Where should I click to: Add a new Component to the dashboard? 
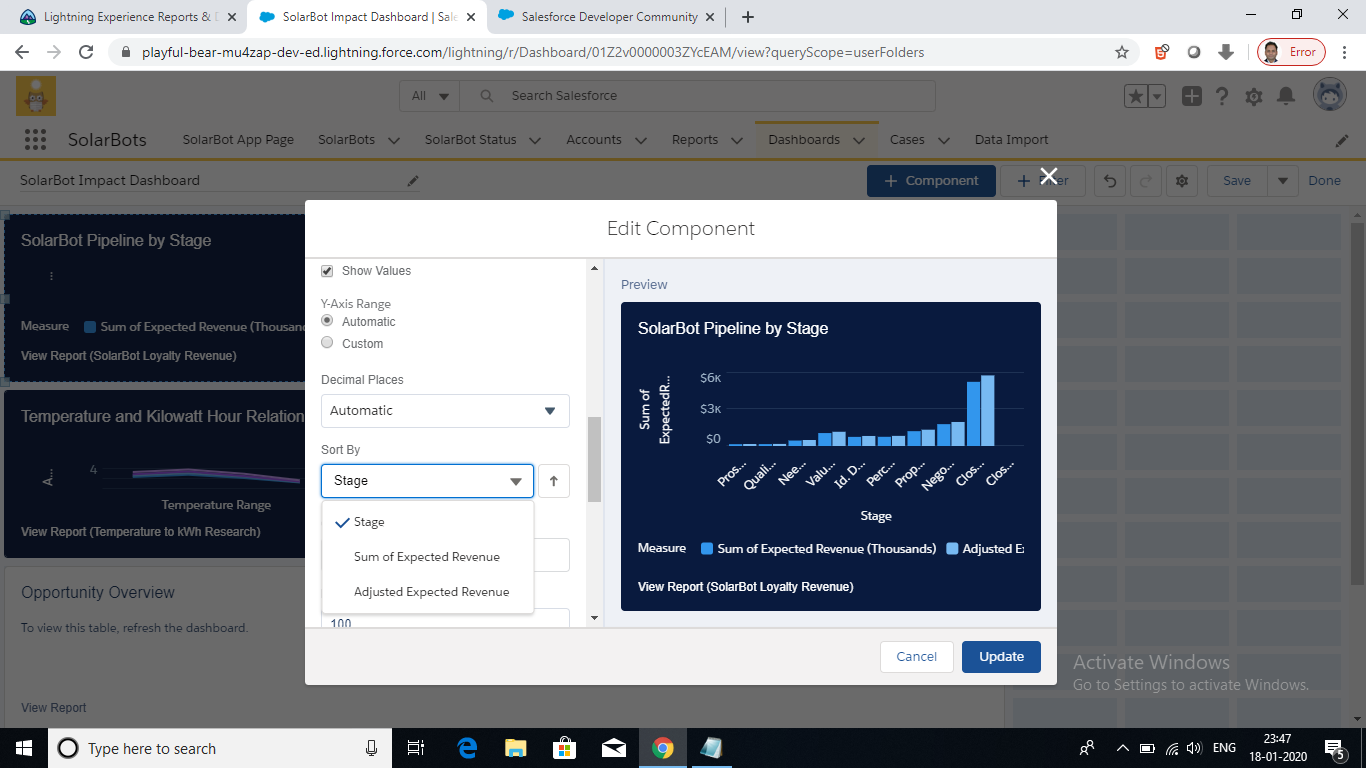pyautogui.click(x=931, y=181)
